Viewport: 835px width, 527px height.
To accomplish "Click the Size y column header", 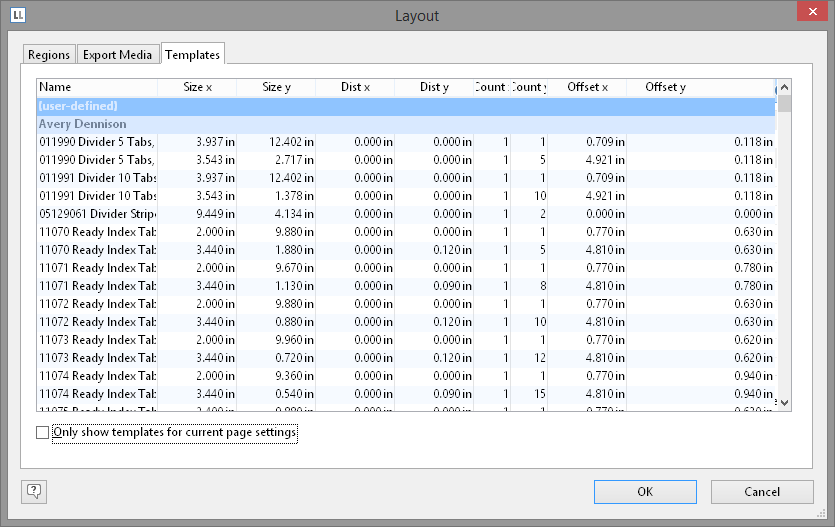I will [276, 87].
